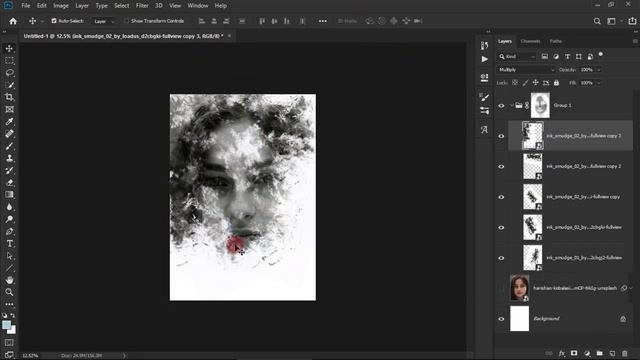This screenshot has height=360, width=640.
Task: Open the Window menu
Action: click(198, 6)
